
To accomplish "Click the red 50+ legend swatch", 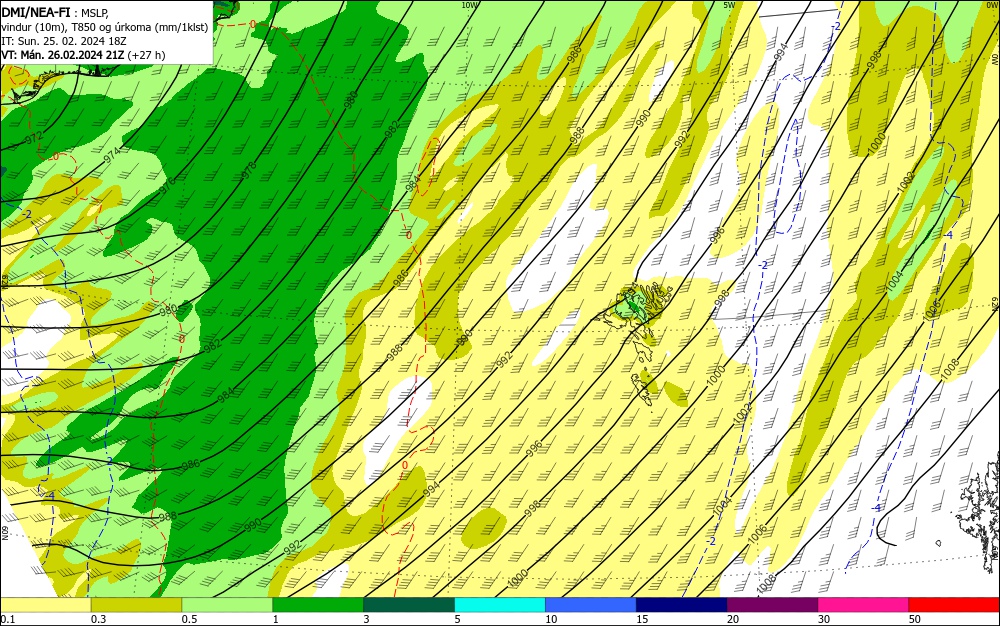I will click(x=954, y=606).
